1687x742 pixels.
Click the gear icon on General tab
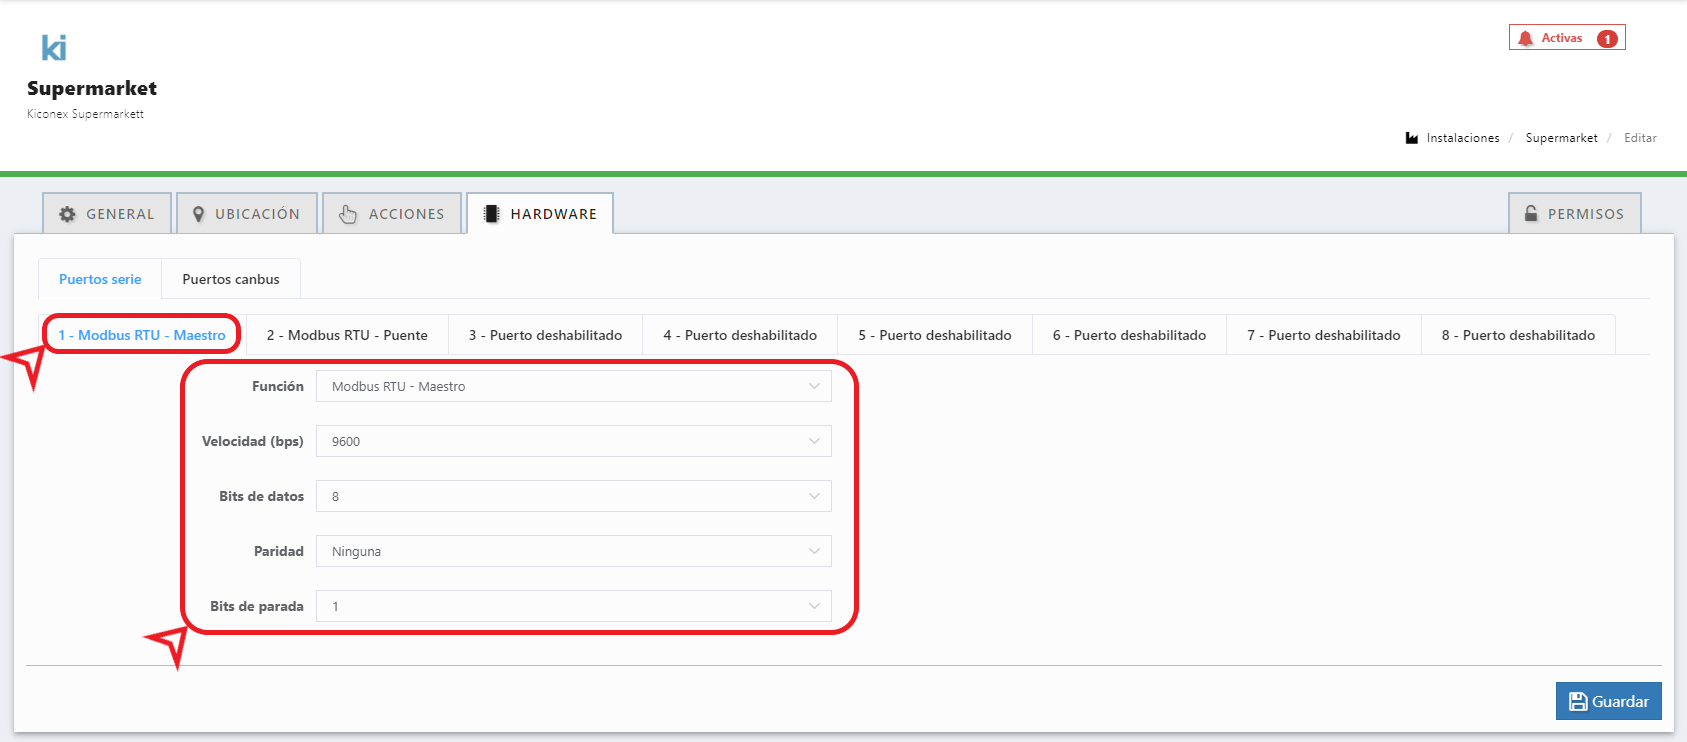point(67,214)
